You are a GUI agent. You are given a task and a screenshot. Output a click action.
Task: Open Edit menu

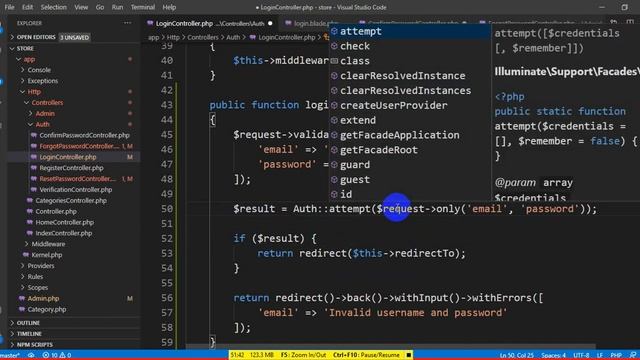pyautogui.click(x=27, y=7)
